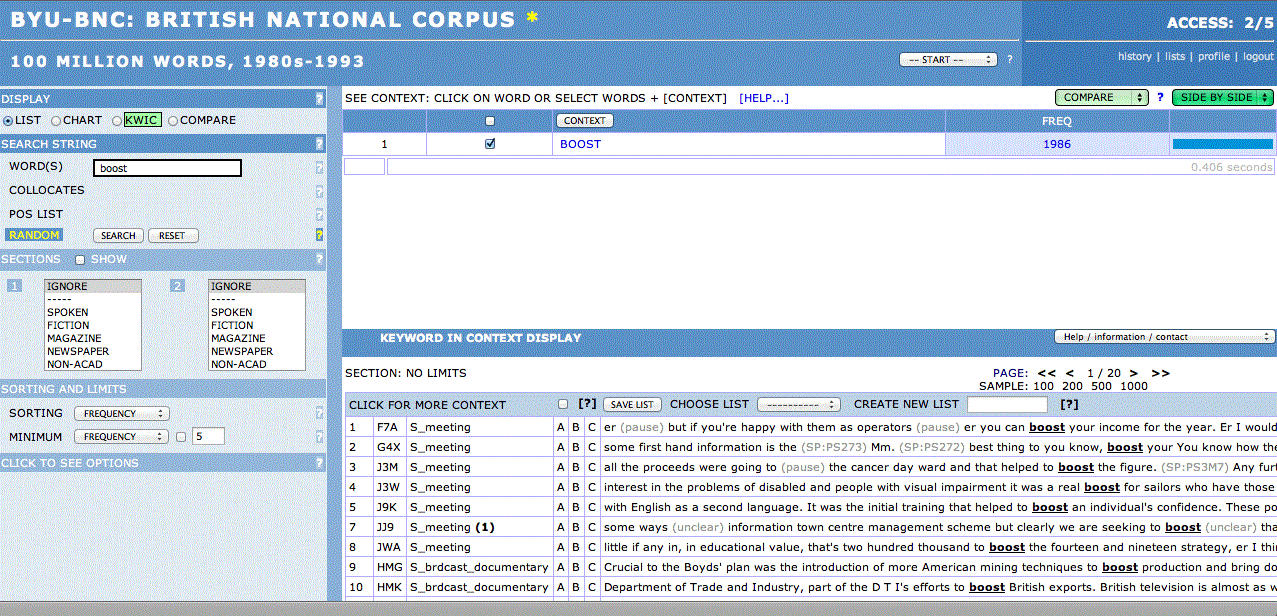Image resolution: width=1277 pixels, height=616 pixels.
Task: Open the history link
Action: pyautogui.click(x=1135, y=57)
